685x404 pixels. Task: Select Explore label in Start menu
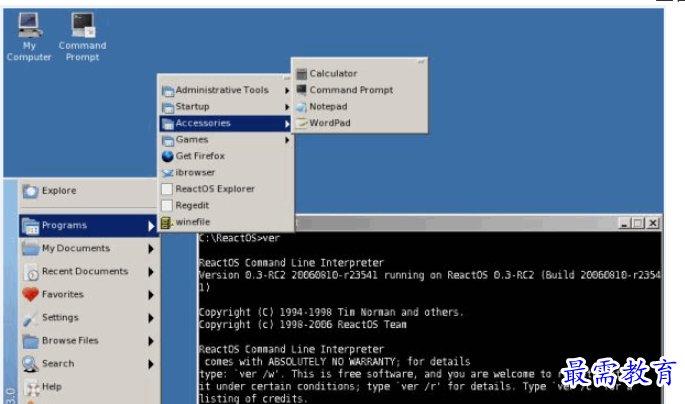59,190
